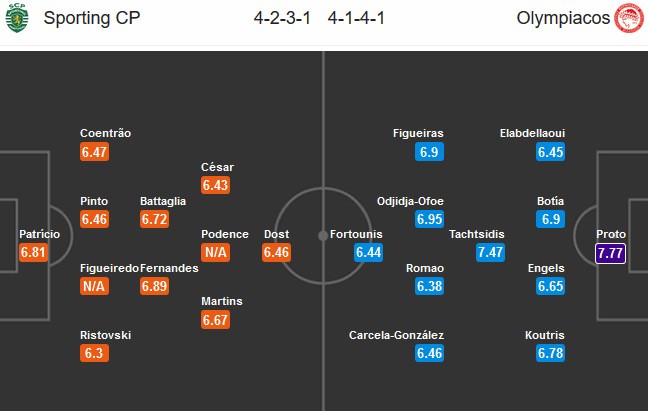
Task: Select player name Carcela-González
Action: [x=396, y=335]
